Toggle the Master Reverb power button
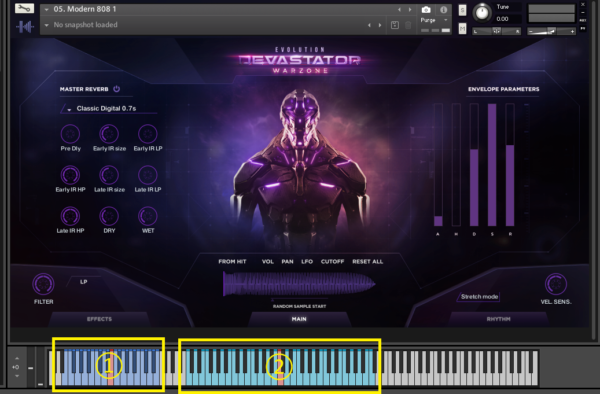Screen dimensions: 600x394 tap(117, 89)
